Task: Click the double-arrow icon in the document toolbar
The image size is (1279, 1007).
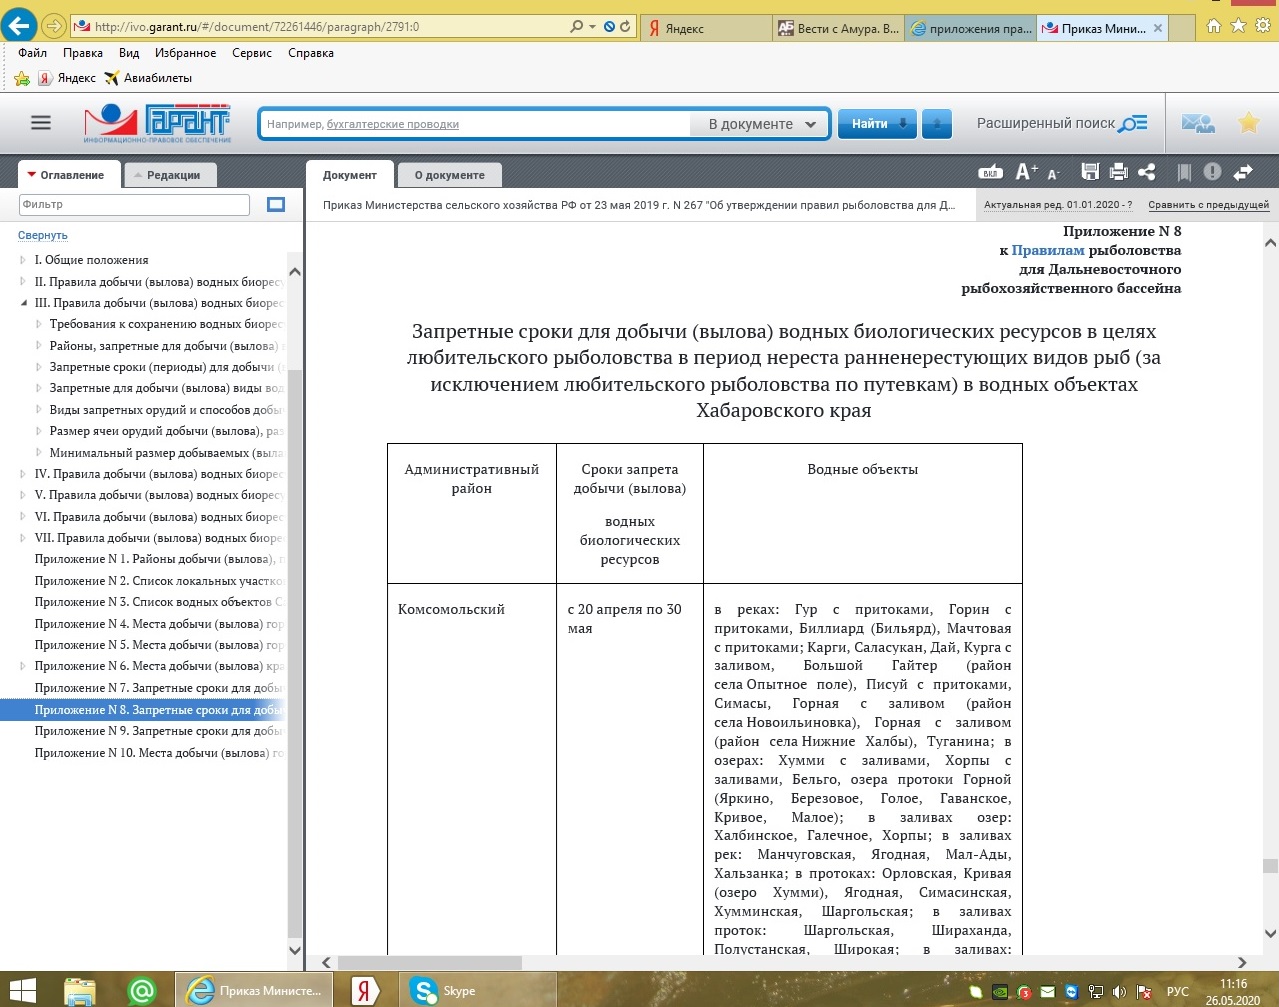Action: click(1243, 172)
